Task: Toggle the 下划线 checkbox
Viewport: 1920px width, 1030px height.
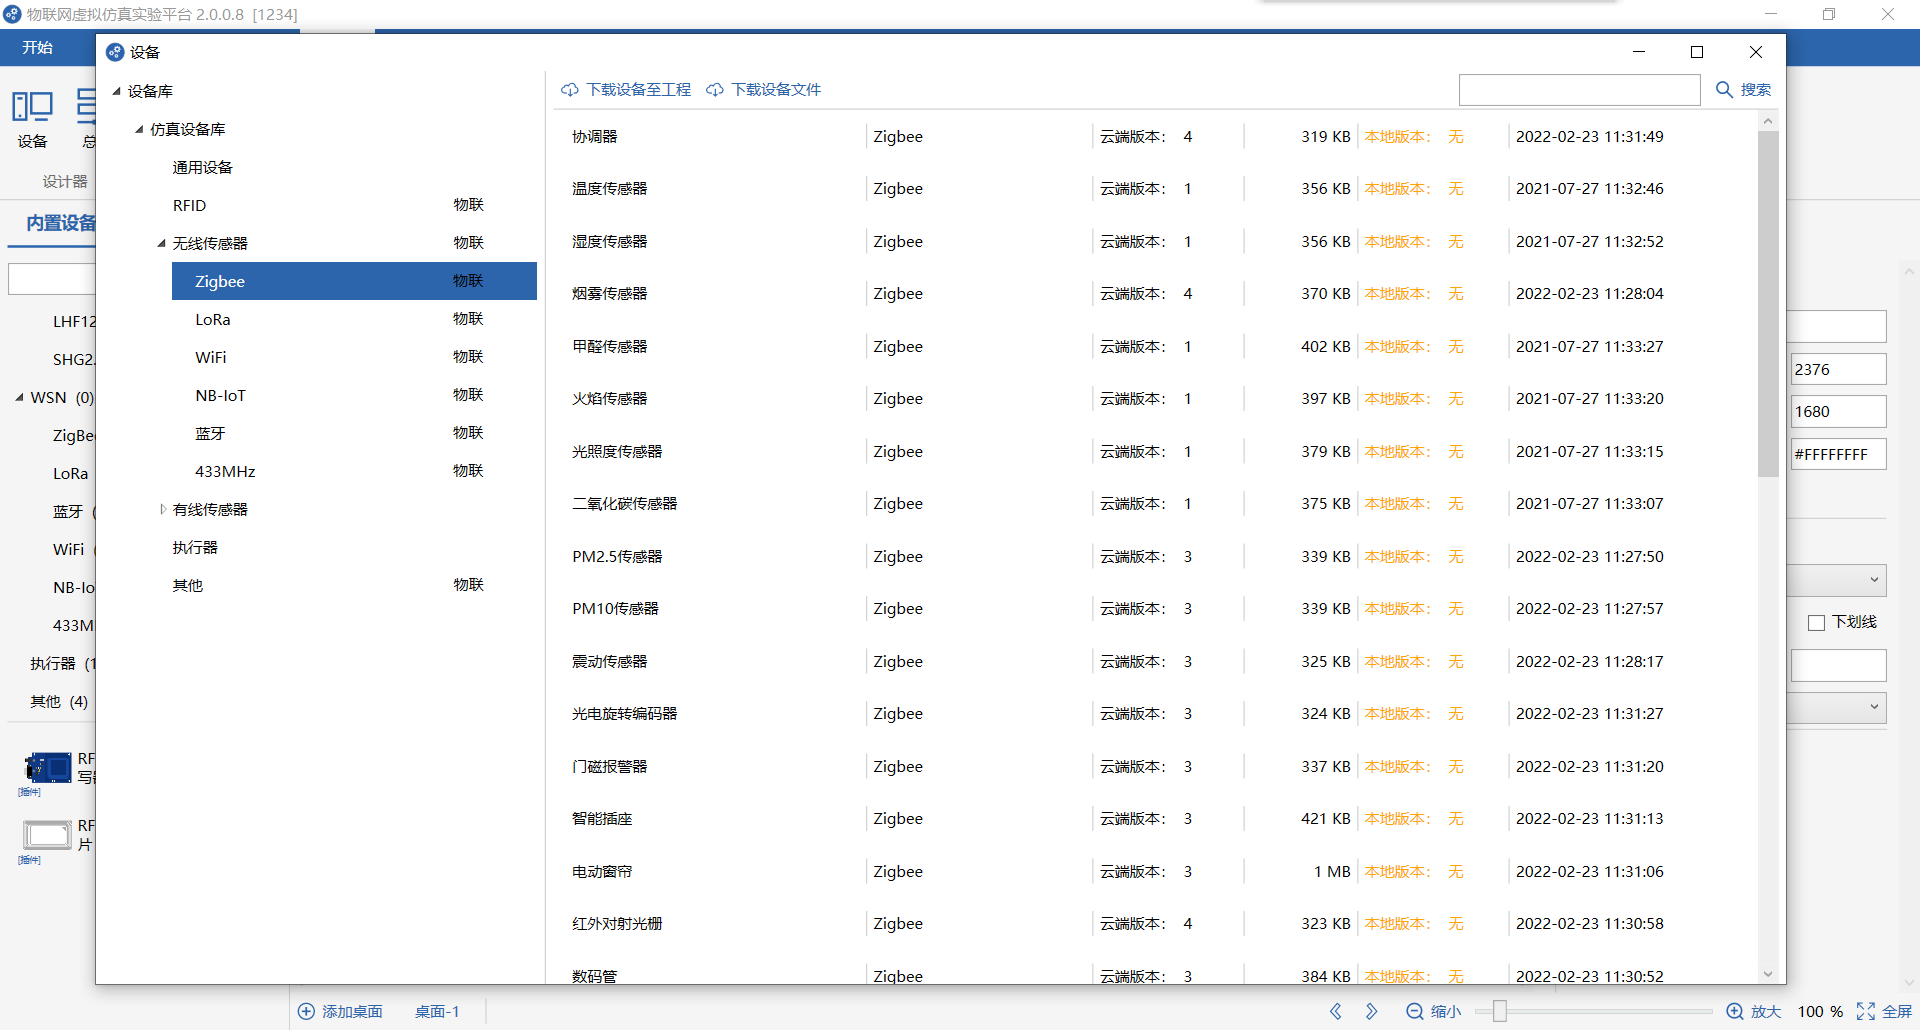Action: coord(1817,623)
